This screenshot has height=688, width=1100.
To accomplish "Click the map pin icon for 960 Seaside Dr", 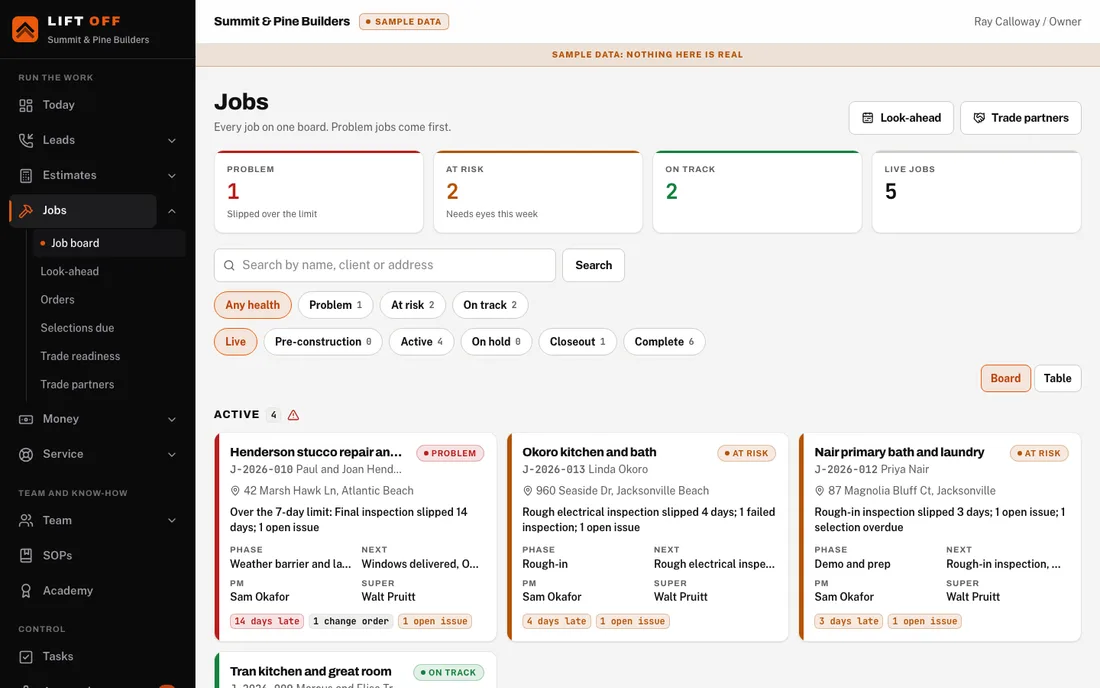I will coord(528,491).
